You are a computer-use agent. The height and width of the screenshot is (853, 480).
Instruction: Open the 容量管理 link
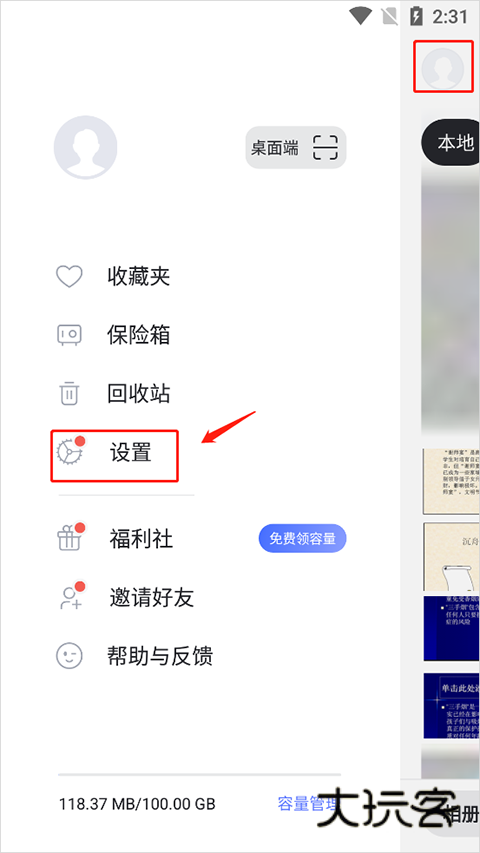coord(309,803)
